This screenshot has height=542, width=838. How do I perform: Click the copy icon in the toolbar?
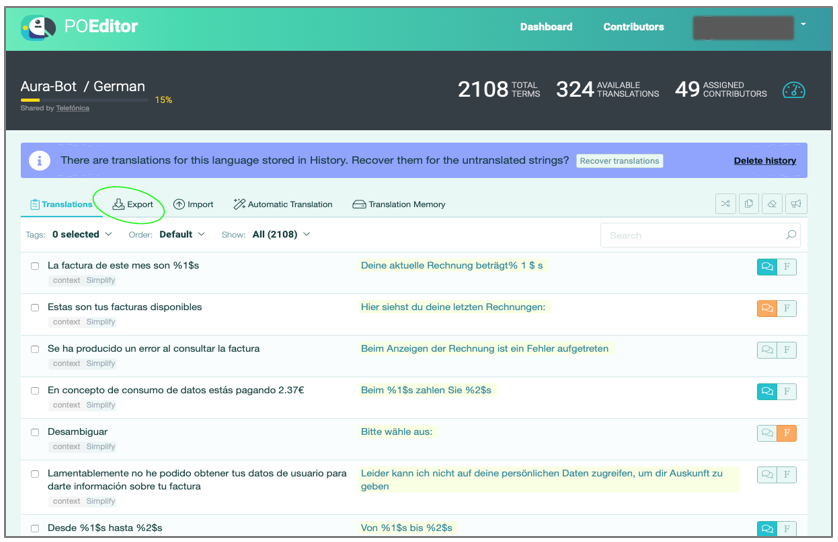[749, 204]
